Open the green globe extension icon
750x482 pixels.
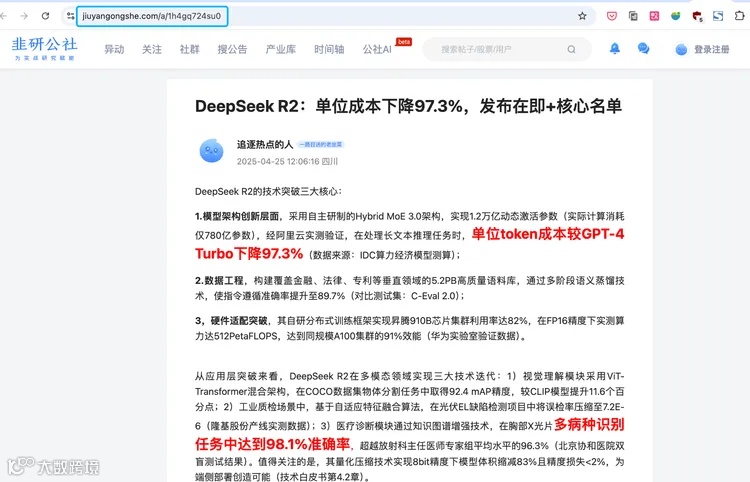click(x=675, y=16)
